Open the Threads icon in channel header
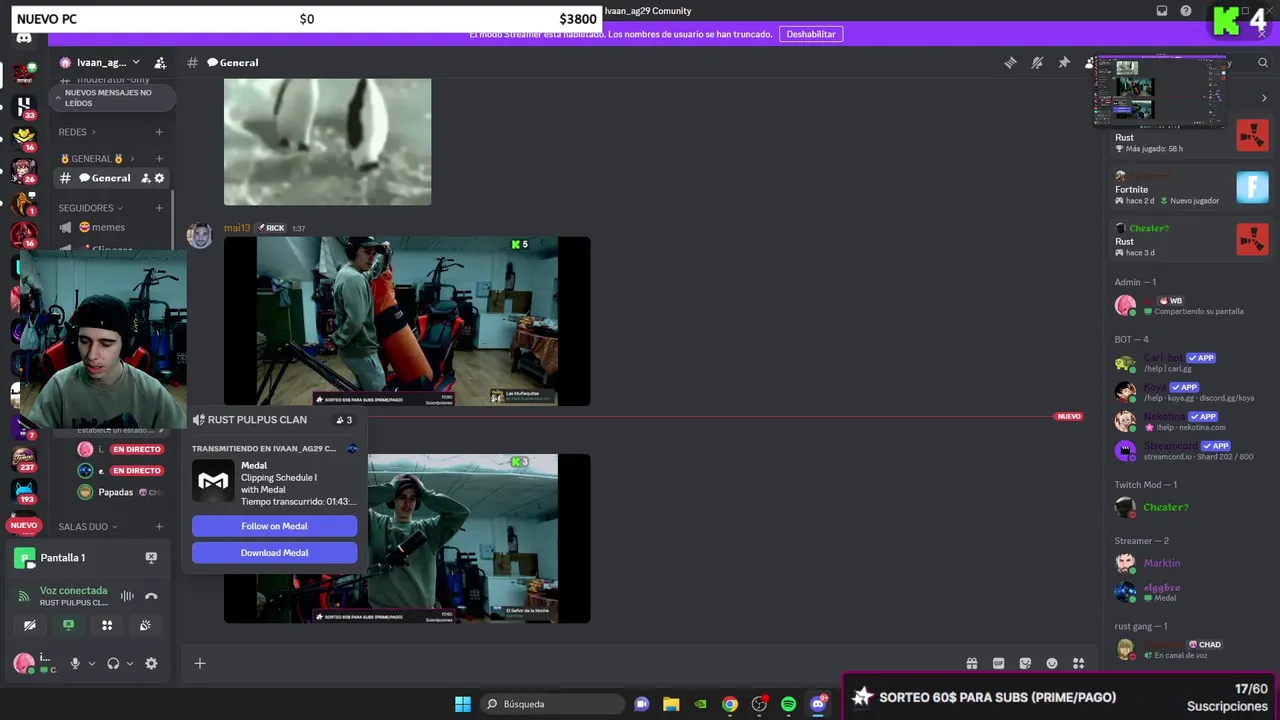Image resolution: width=1280 pixels, height=720 pixels. [x=1010, y=62]
